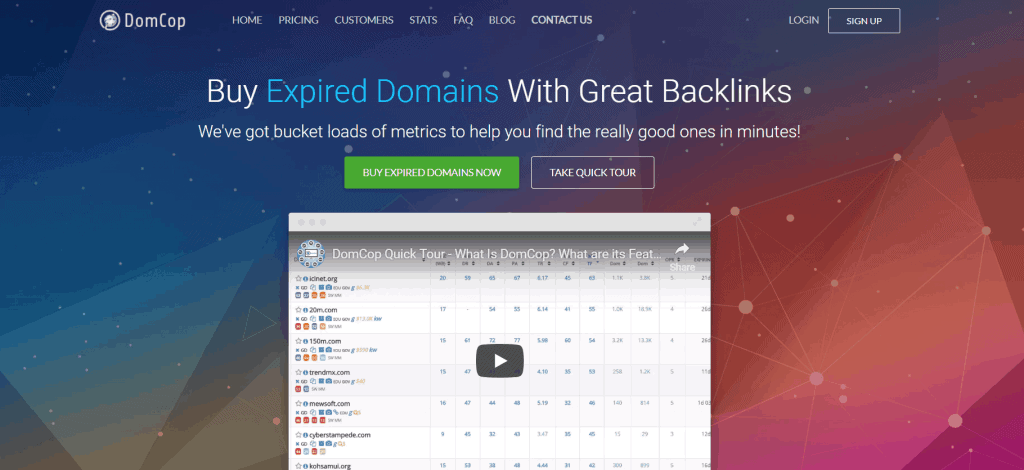Image resolution: width=1024 pixels, height=470 pixels.
Task: Click the TAKE QUICK TOUR button
Action: [592, 172]
